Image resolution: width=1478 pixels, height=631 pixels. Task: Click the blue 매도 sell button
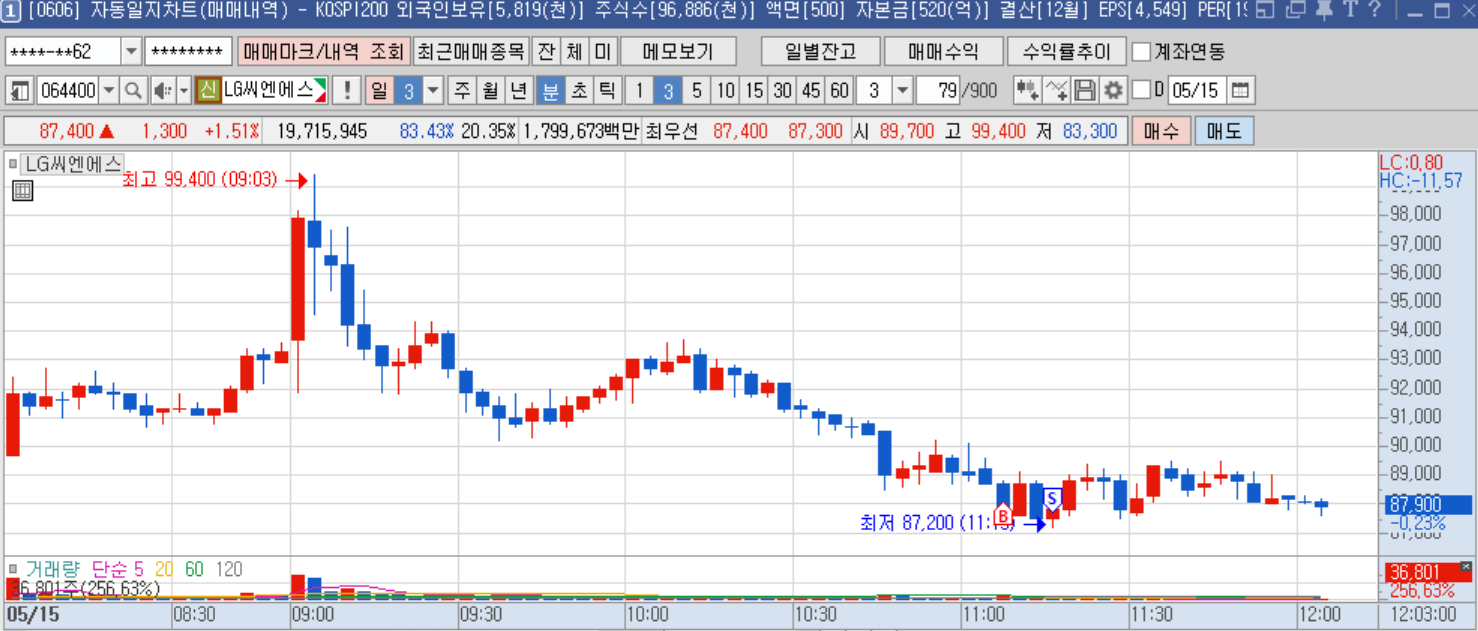(x=1224, y=131)
